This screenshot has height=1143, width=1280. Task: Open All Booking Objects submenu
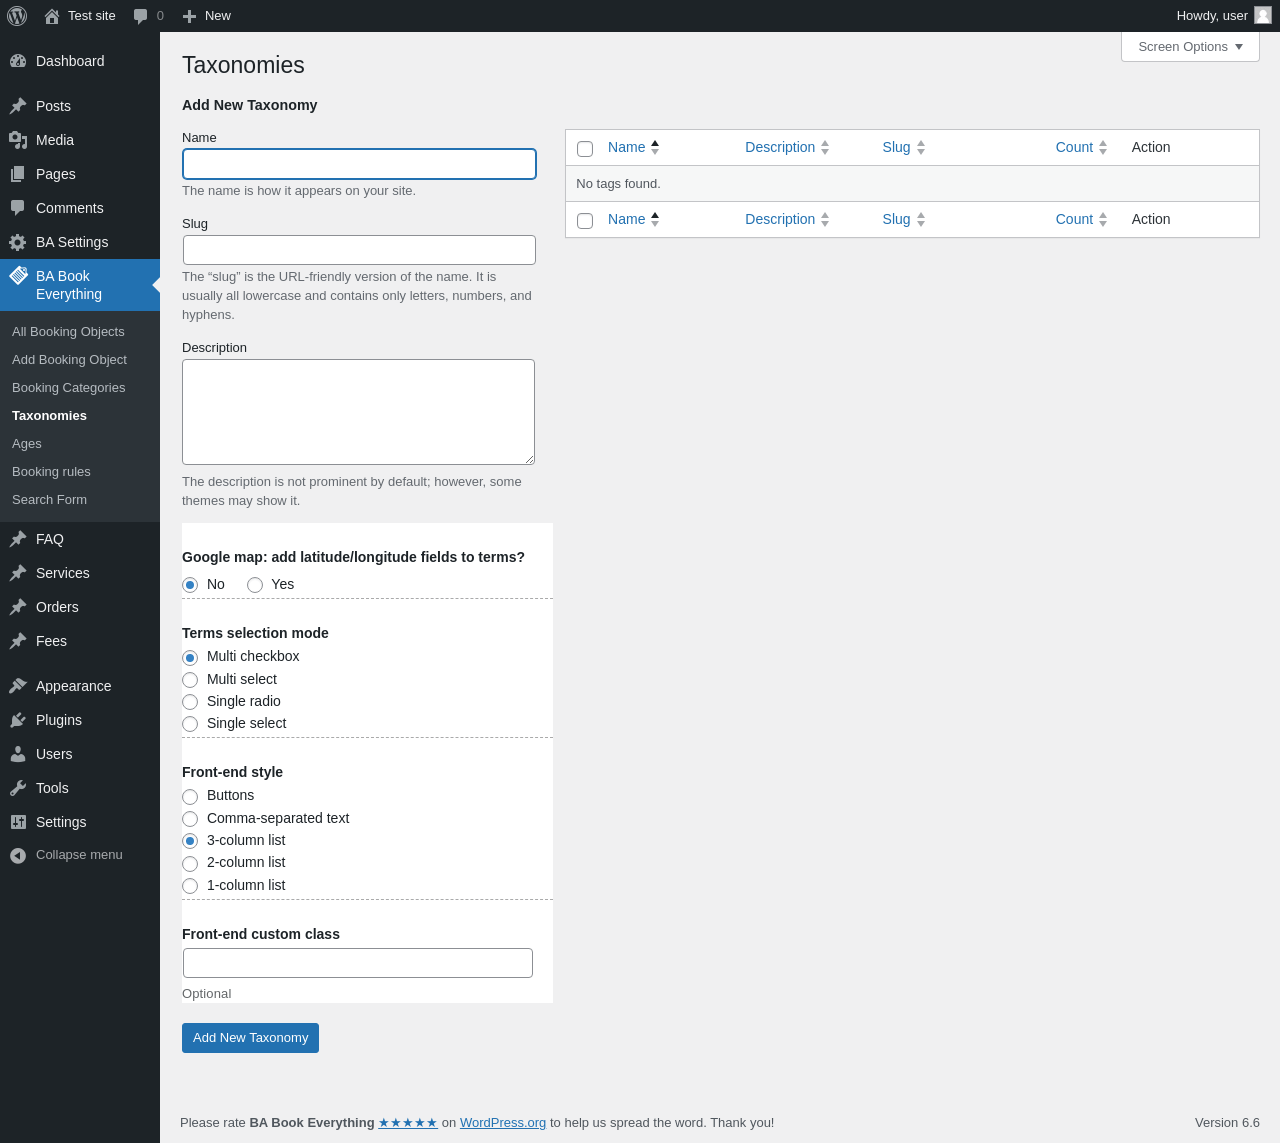68,332
